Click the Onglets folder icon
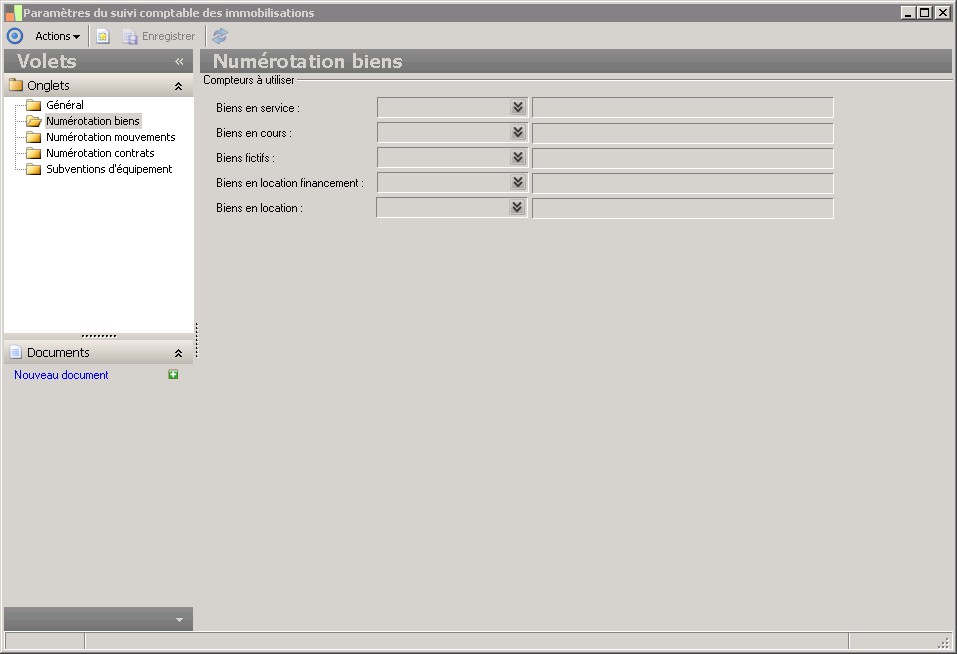This screenshot has width=957, height=654. coord(16,85)
